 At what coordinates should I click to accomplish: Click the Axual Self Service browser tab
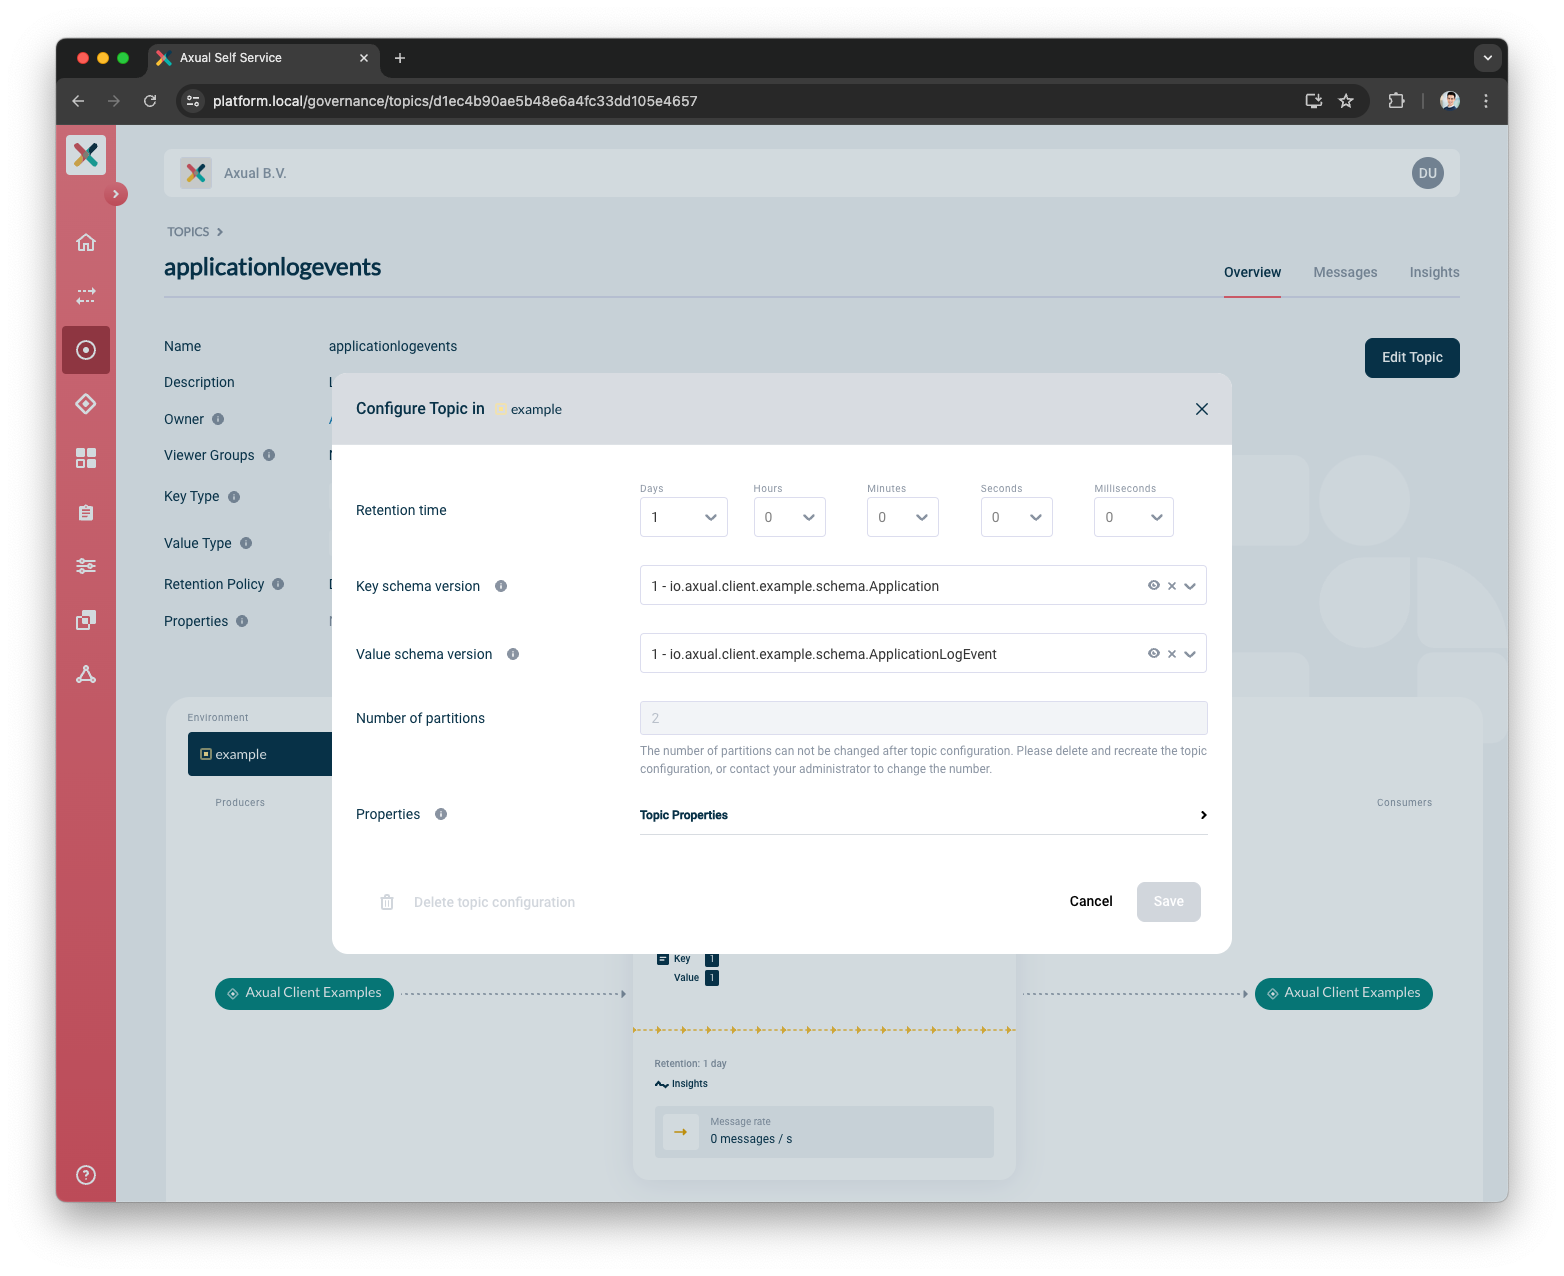(264, 58)
